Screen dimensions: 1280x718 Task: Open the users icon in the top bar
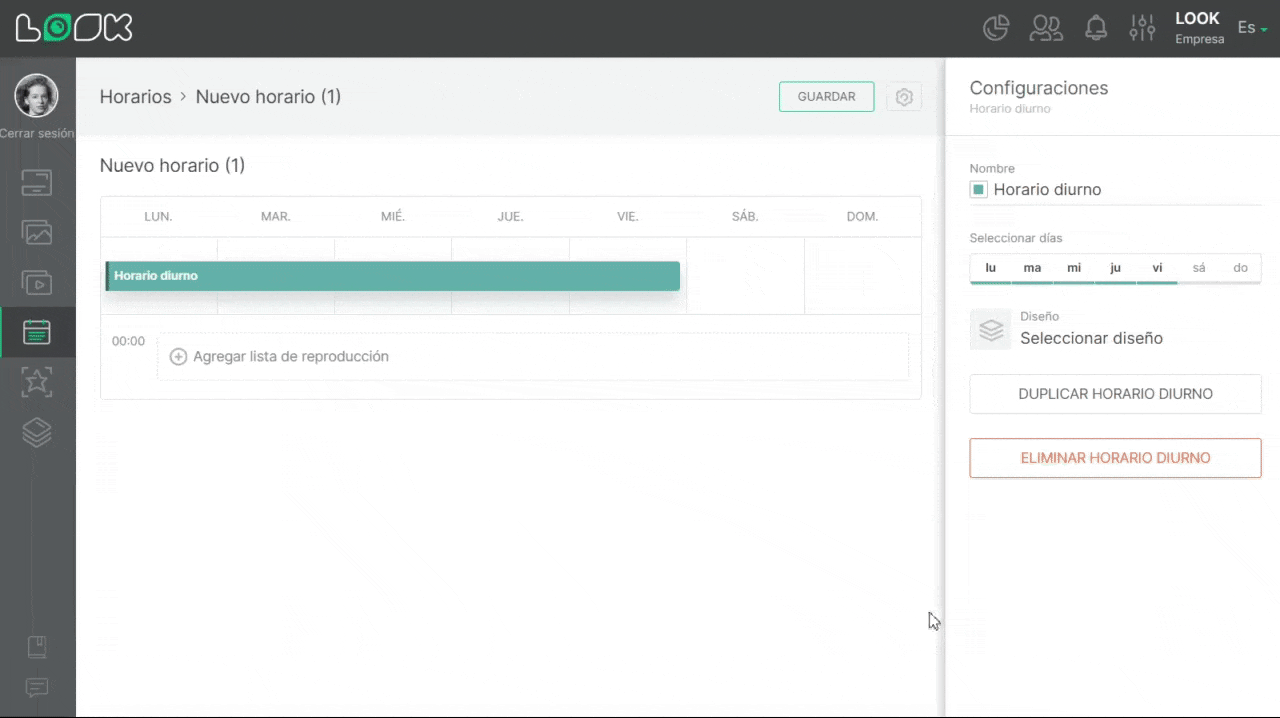1046,28
